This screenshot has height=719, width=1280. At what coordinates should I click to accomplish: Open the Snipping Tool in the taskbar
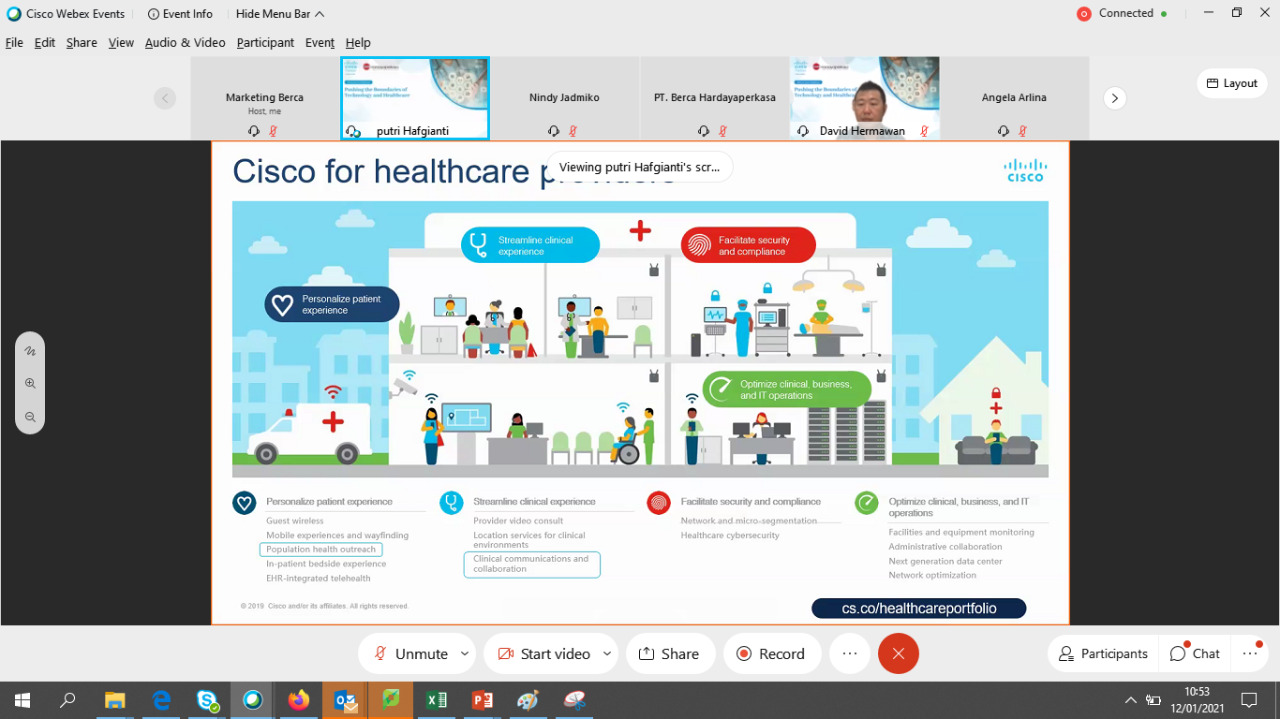[x=574, y=700]
